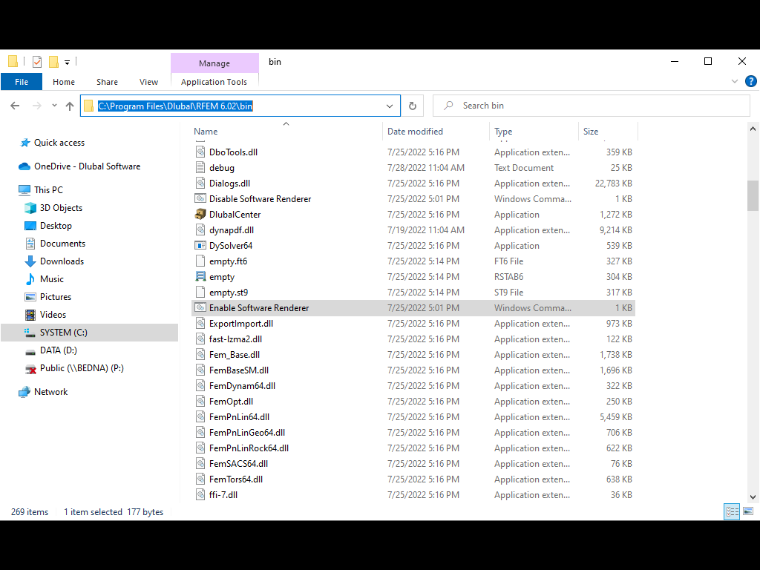Open OneDrive - Dlubal Software
Screen dimensions: 760x570
(87, 166)
